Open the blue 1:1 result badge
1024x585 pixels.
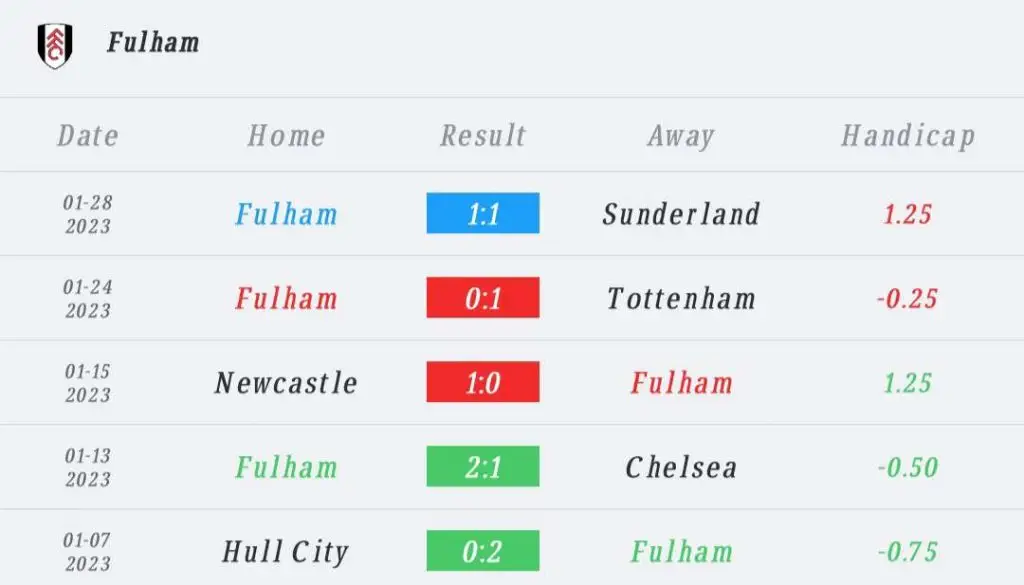point(483,213)
